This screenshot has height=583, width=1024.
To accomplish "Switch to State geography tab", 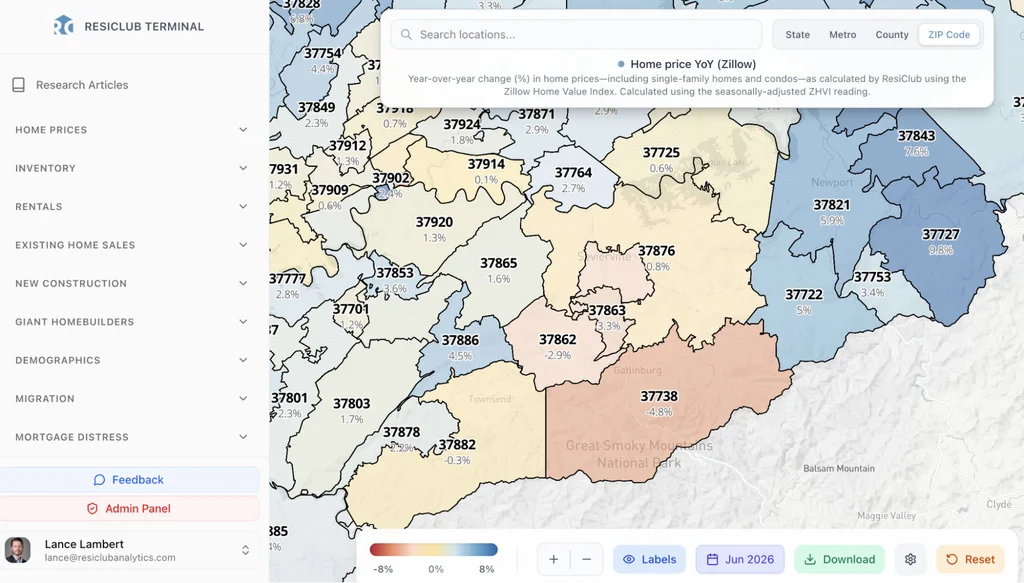I will (797, 35).
